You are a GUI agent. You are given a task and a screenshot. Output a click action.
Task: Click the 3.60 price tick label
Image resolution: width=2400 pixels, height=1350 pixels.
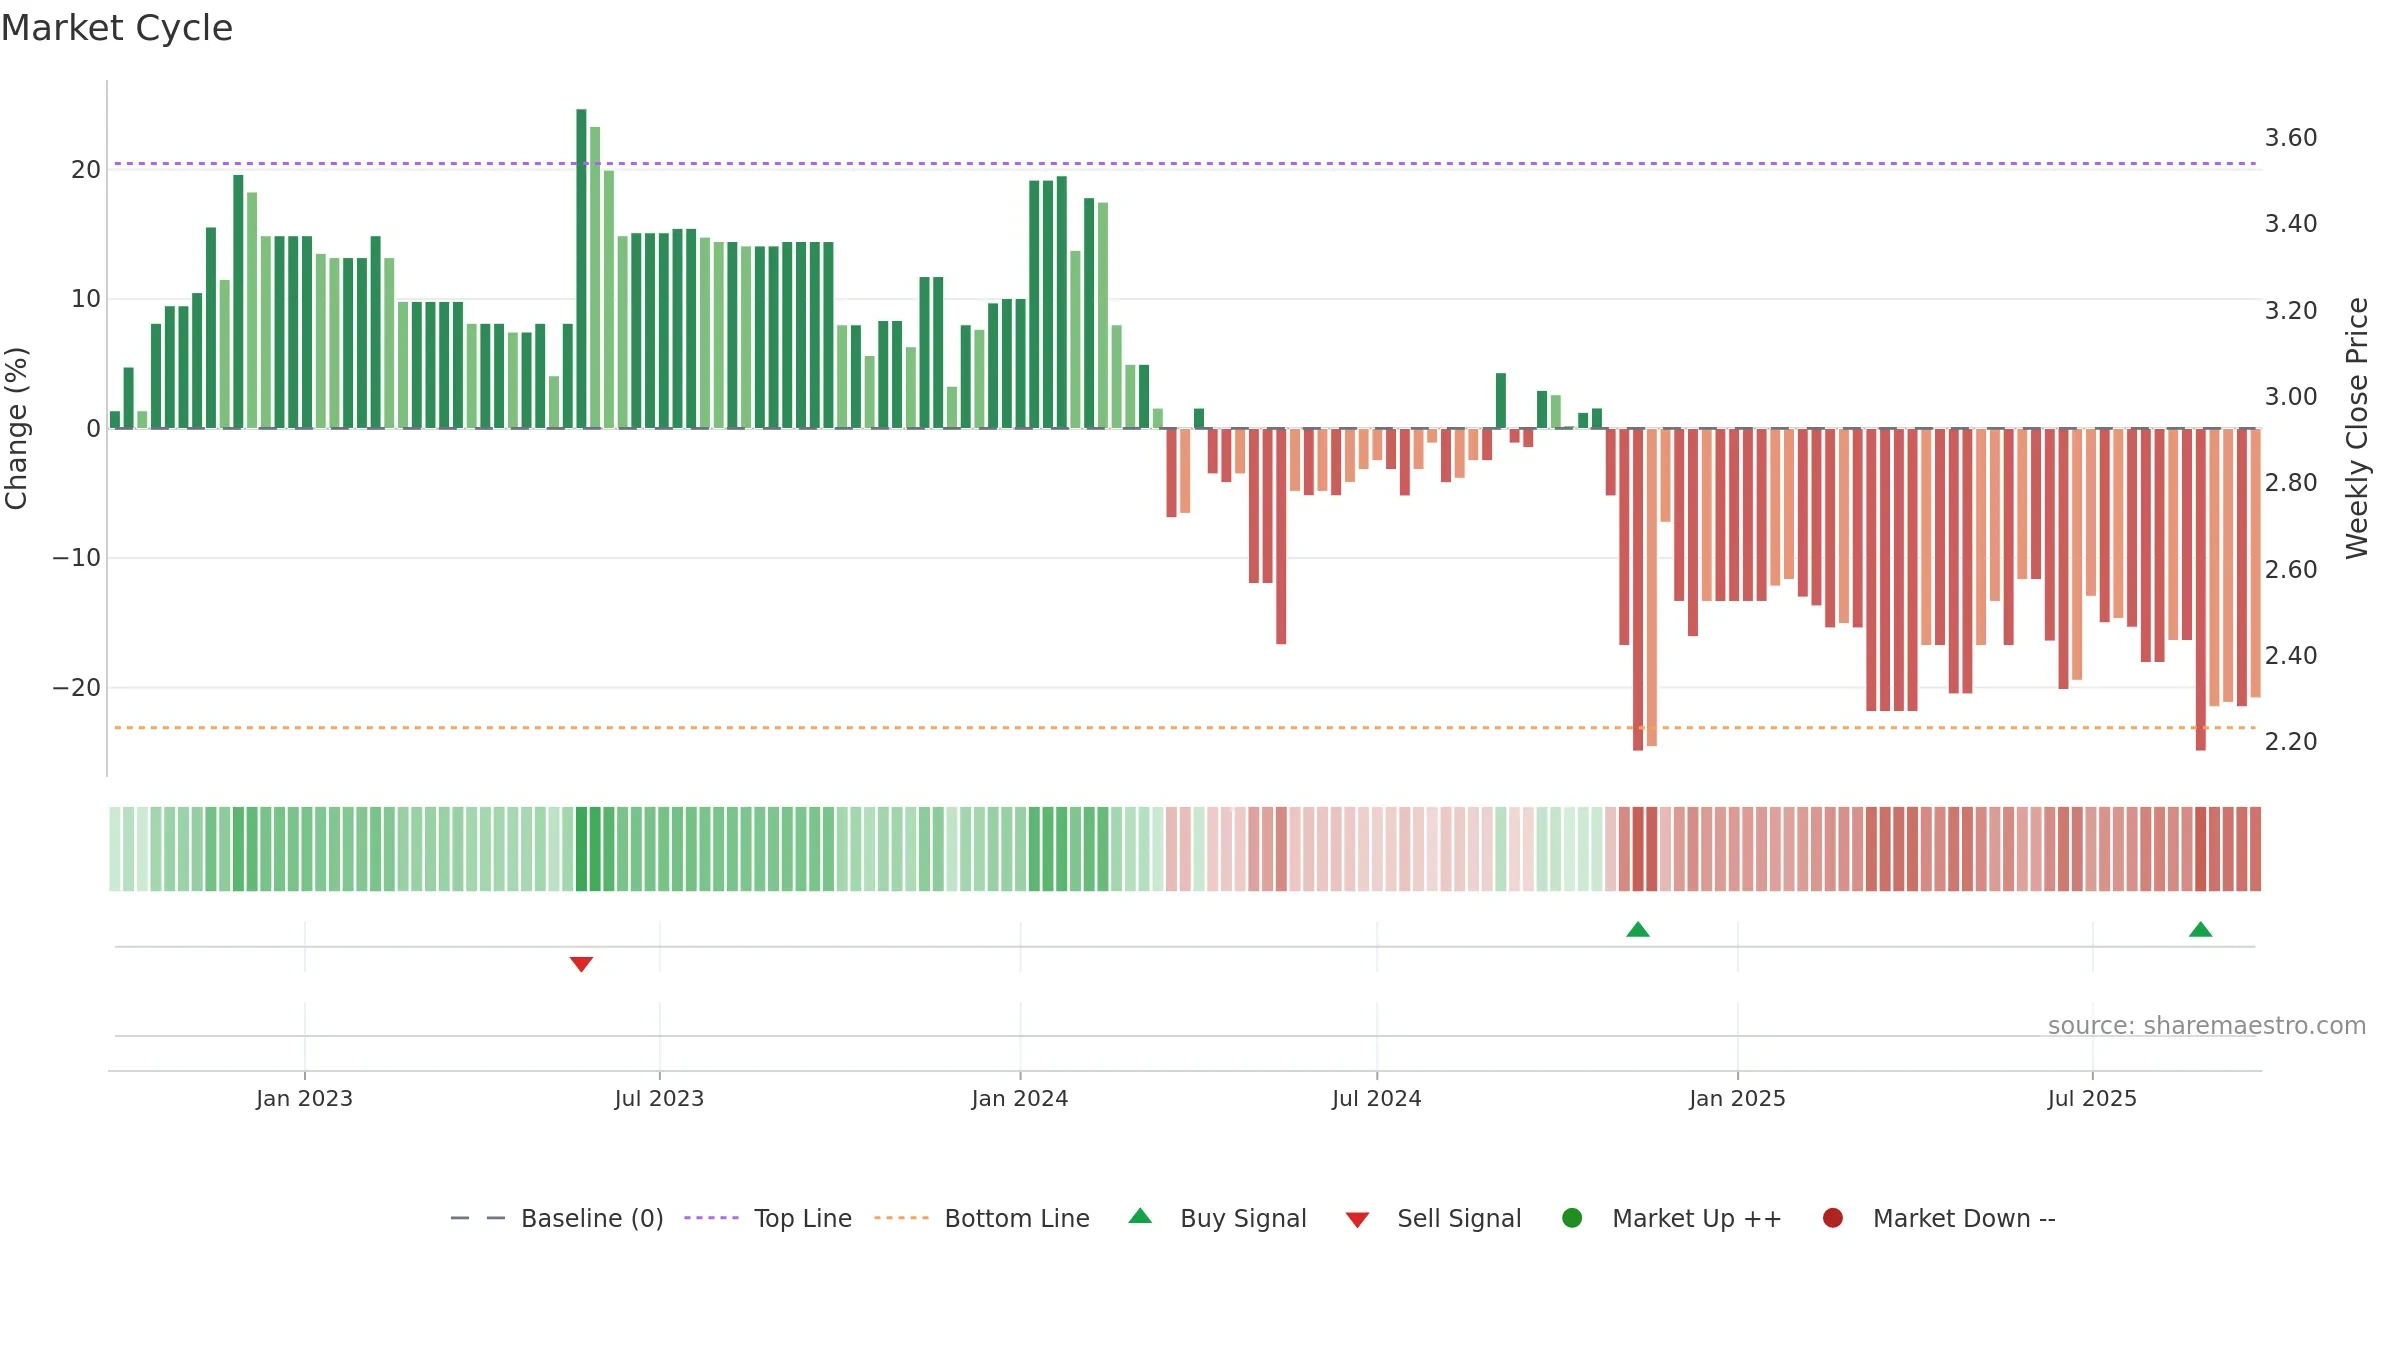coord(2291,138)
